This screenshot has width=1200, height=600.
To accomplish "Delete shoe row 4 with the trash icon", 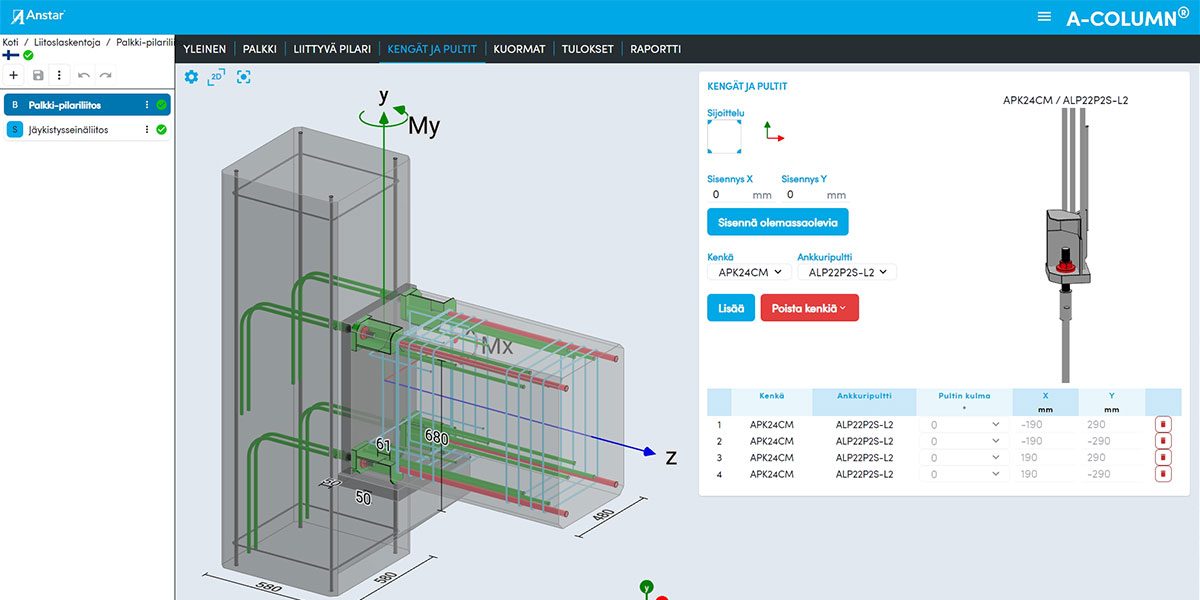I will point(1163,474).
